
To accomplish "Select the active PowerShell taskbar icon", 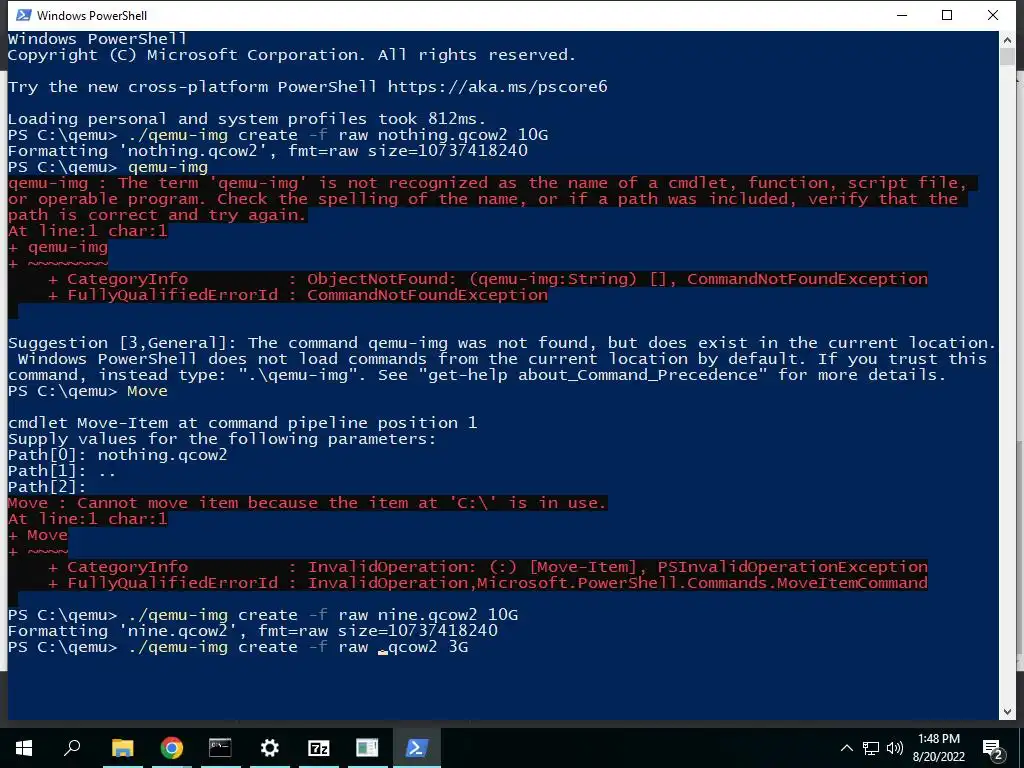I will click(x=417, y=748).
